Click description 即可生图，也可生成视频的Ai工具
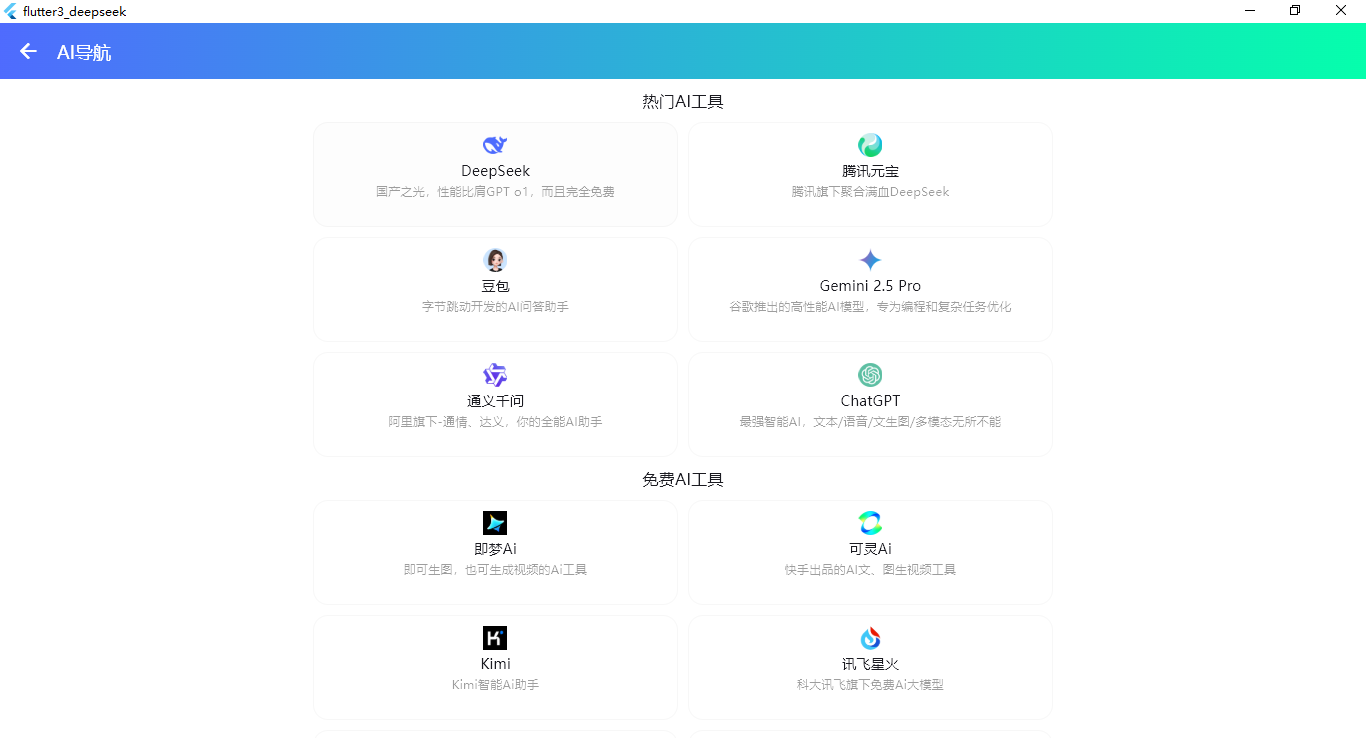The height and width of the screenshot is (738, 1366). pos(495,570)
